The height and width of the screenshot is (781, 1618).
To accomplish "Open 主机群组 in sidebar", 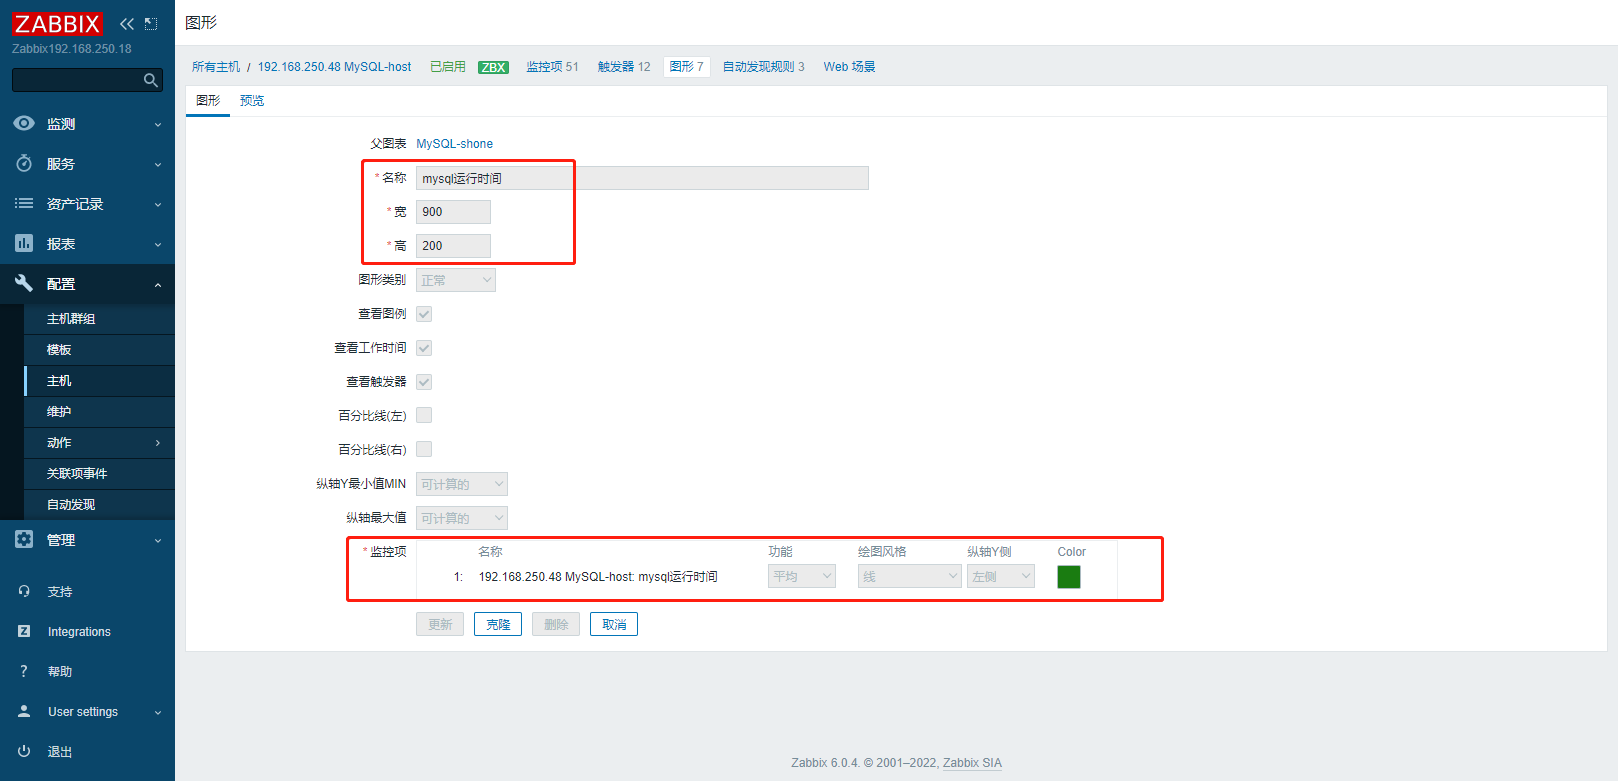I will point(99,319).
